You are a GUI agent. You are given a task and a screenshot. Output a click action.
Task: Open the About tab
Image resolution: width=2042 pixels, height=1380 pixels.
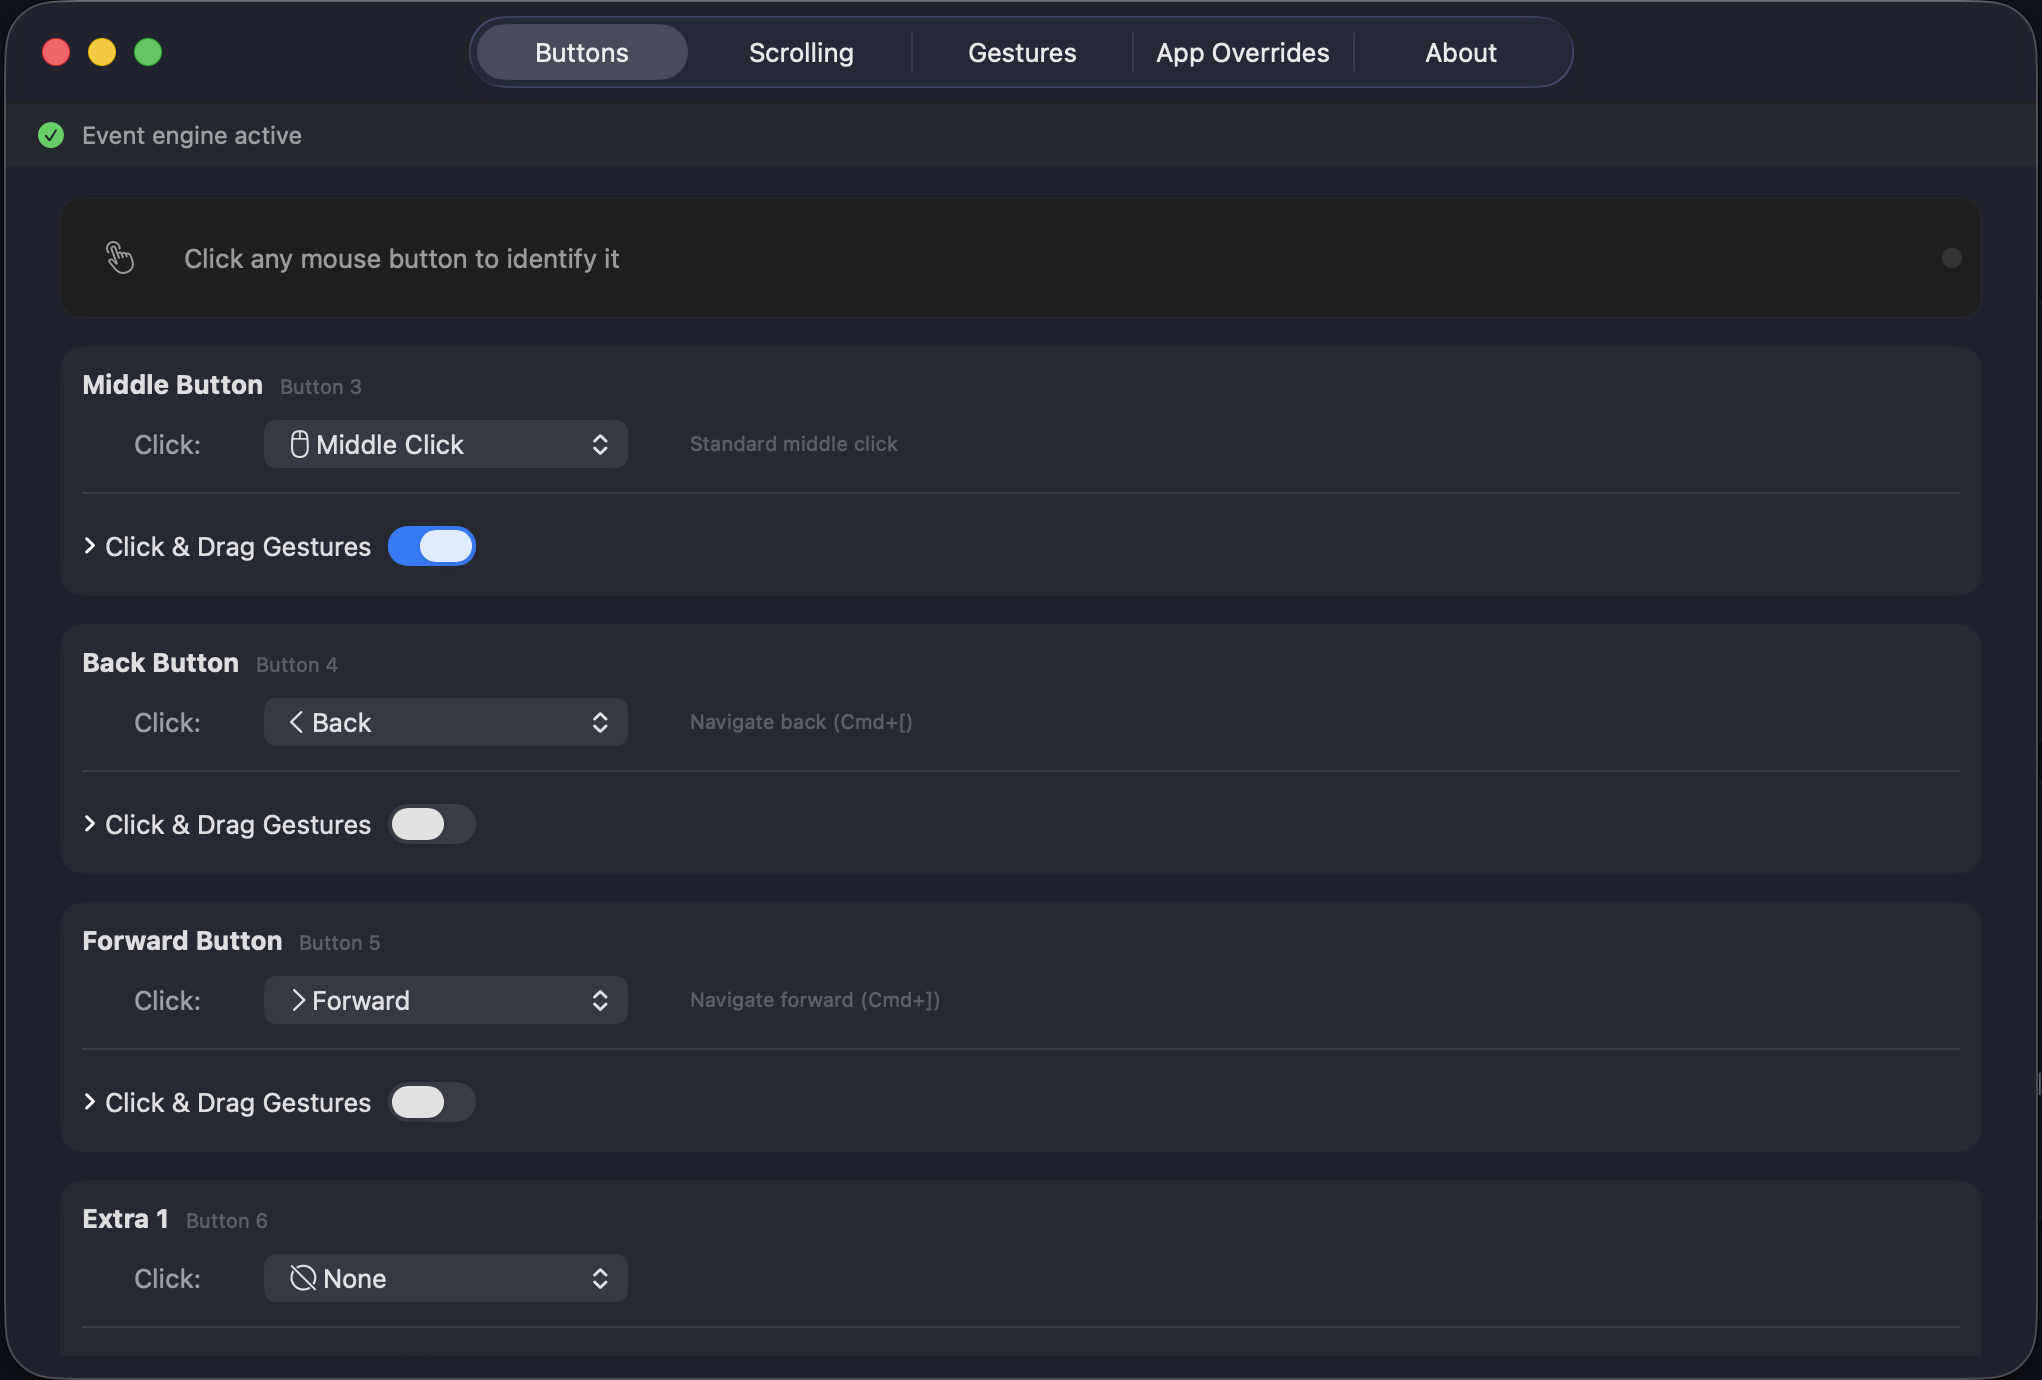click(1460, 52)
